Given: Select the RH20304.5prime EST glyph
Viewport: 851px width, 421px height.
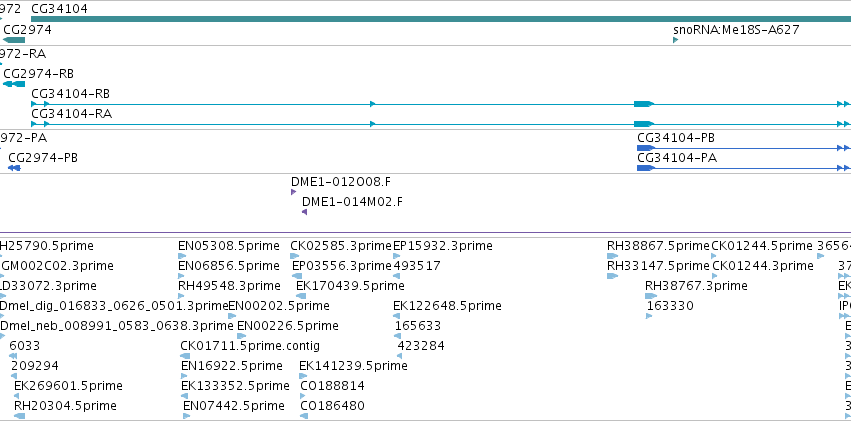Looking at the screenshot, I should pos(20,416).
